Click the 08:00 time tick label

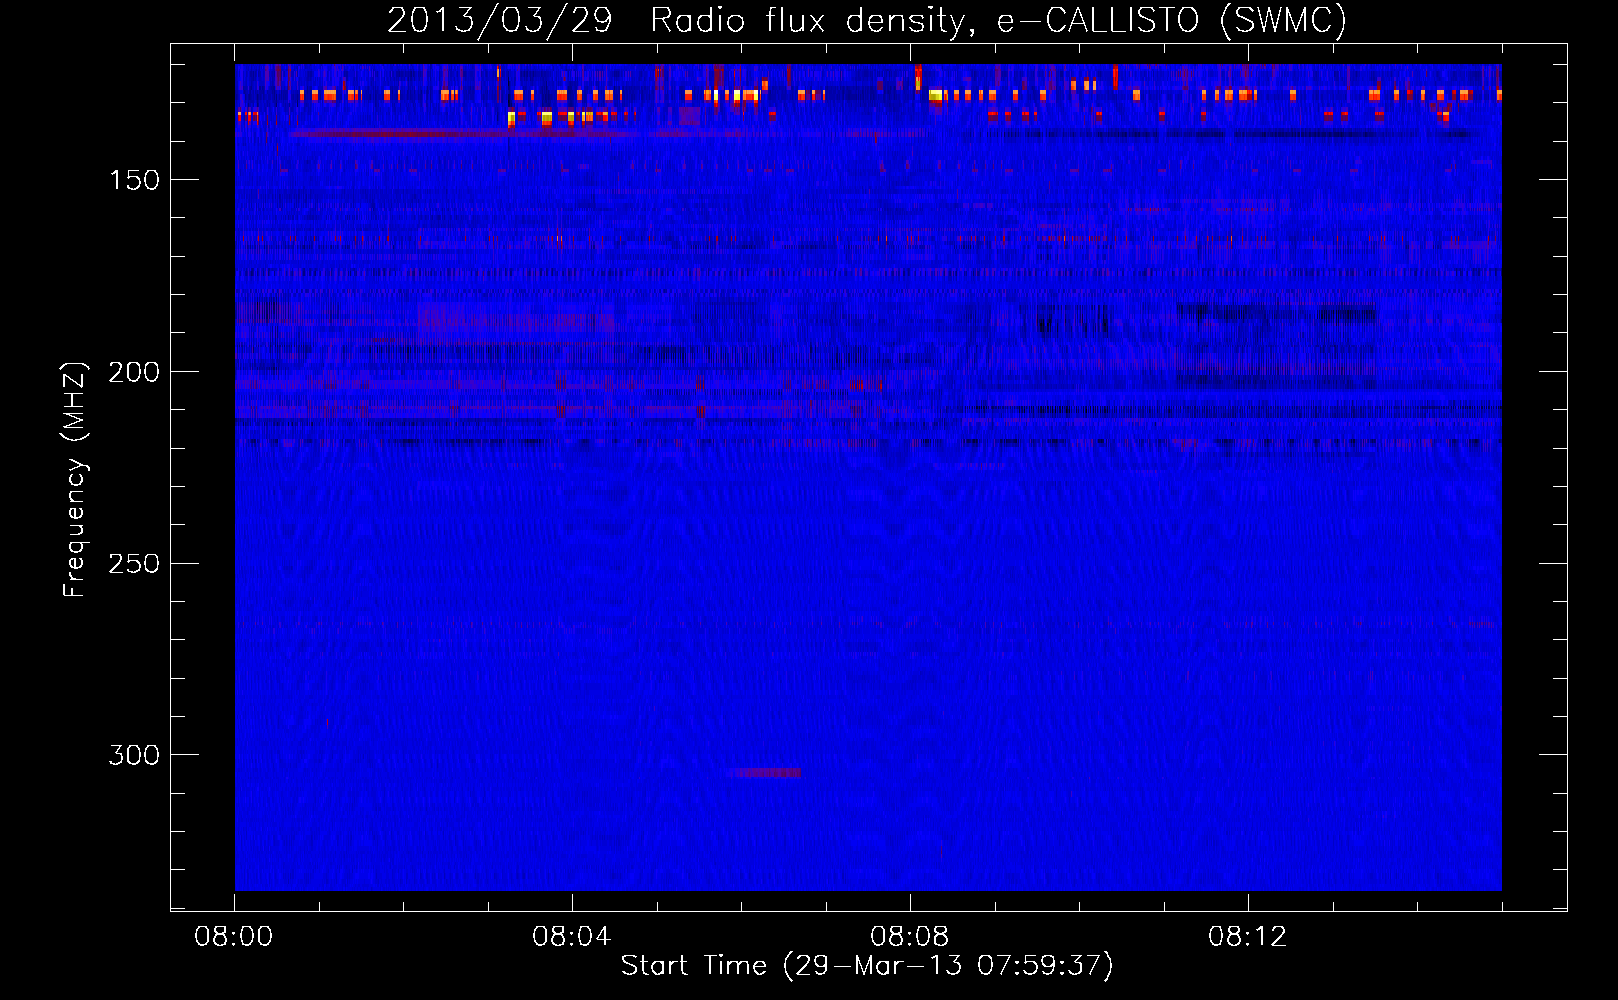point(234,937)
